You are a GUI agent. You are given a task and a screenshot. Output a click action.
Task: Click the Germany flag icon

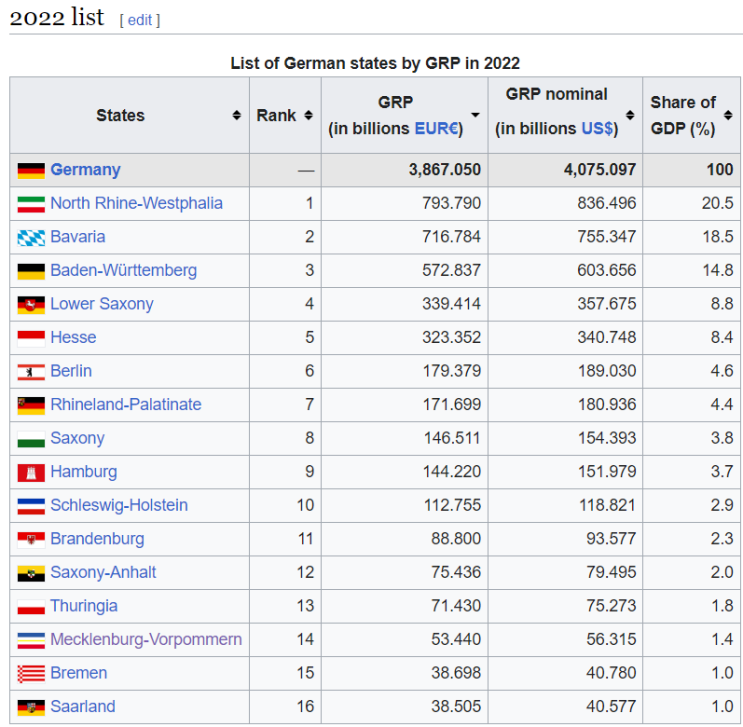click(31, 171)
